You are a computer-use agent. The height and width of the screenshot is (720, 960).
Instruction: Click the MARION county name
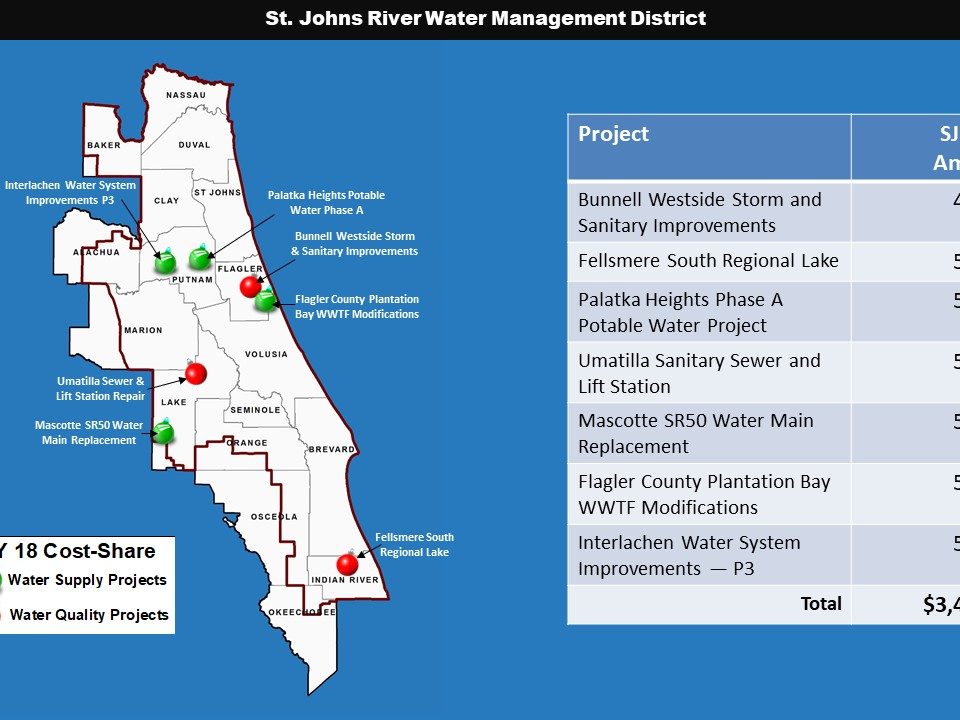[143, 330]
